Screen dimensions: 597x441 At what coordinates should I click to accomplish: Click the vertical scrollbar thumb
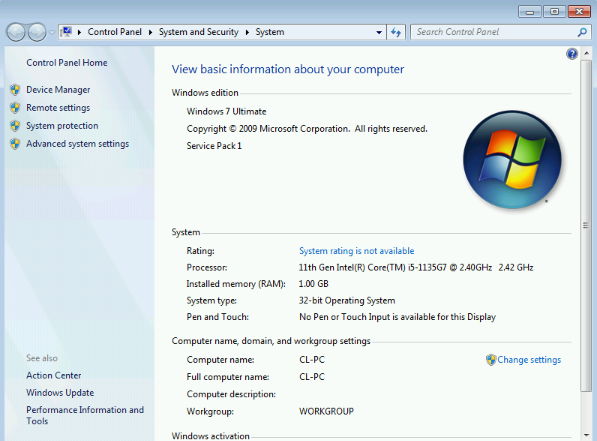586,225
